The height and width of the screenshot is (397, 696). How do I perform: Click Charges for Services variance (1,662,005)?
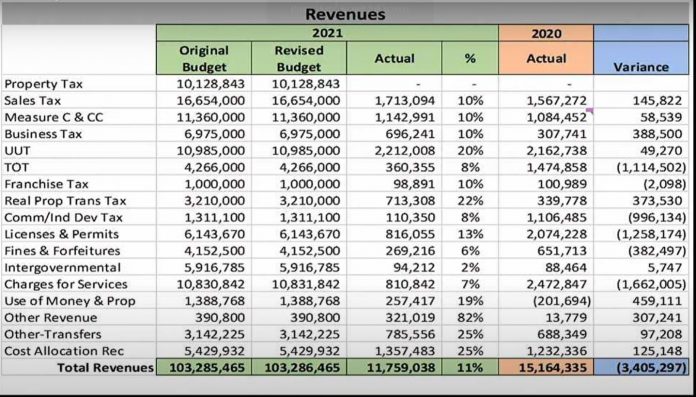(x=651, y=284)
